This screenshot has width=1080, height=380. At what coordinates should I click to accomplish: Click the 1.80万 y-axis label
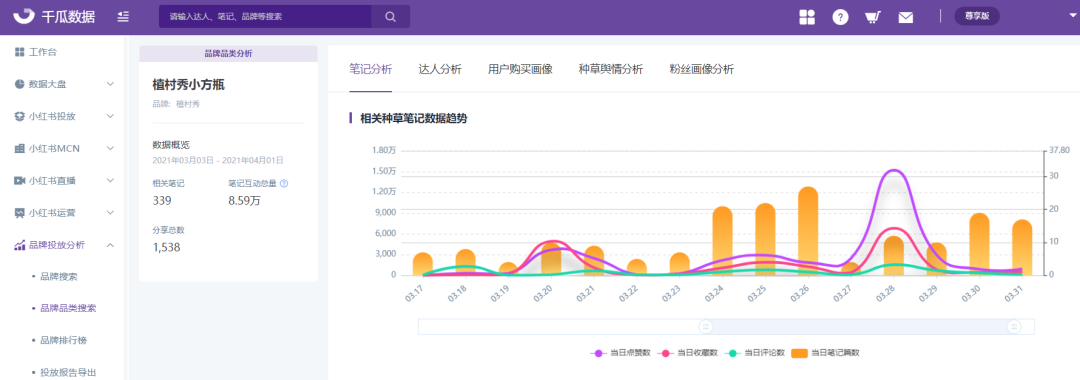click(384, 150)
